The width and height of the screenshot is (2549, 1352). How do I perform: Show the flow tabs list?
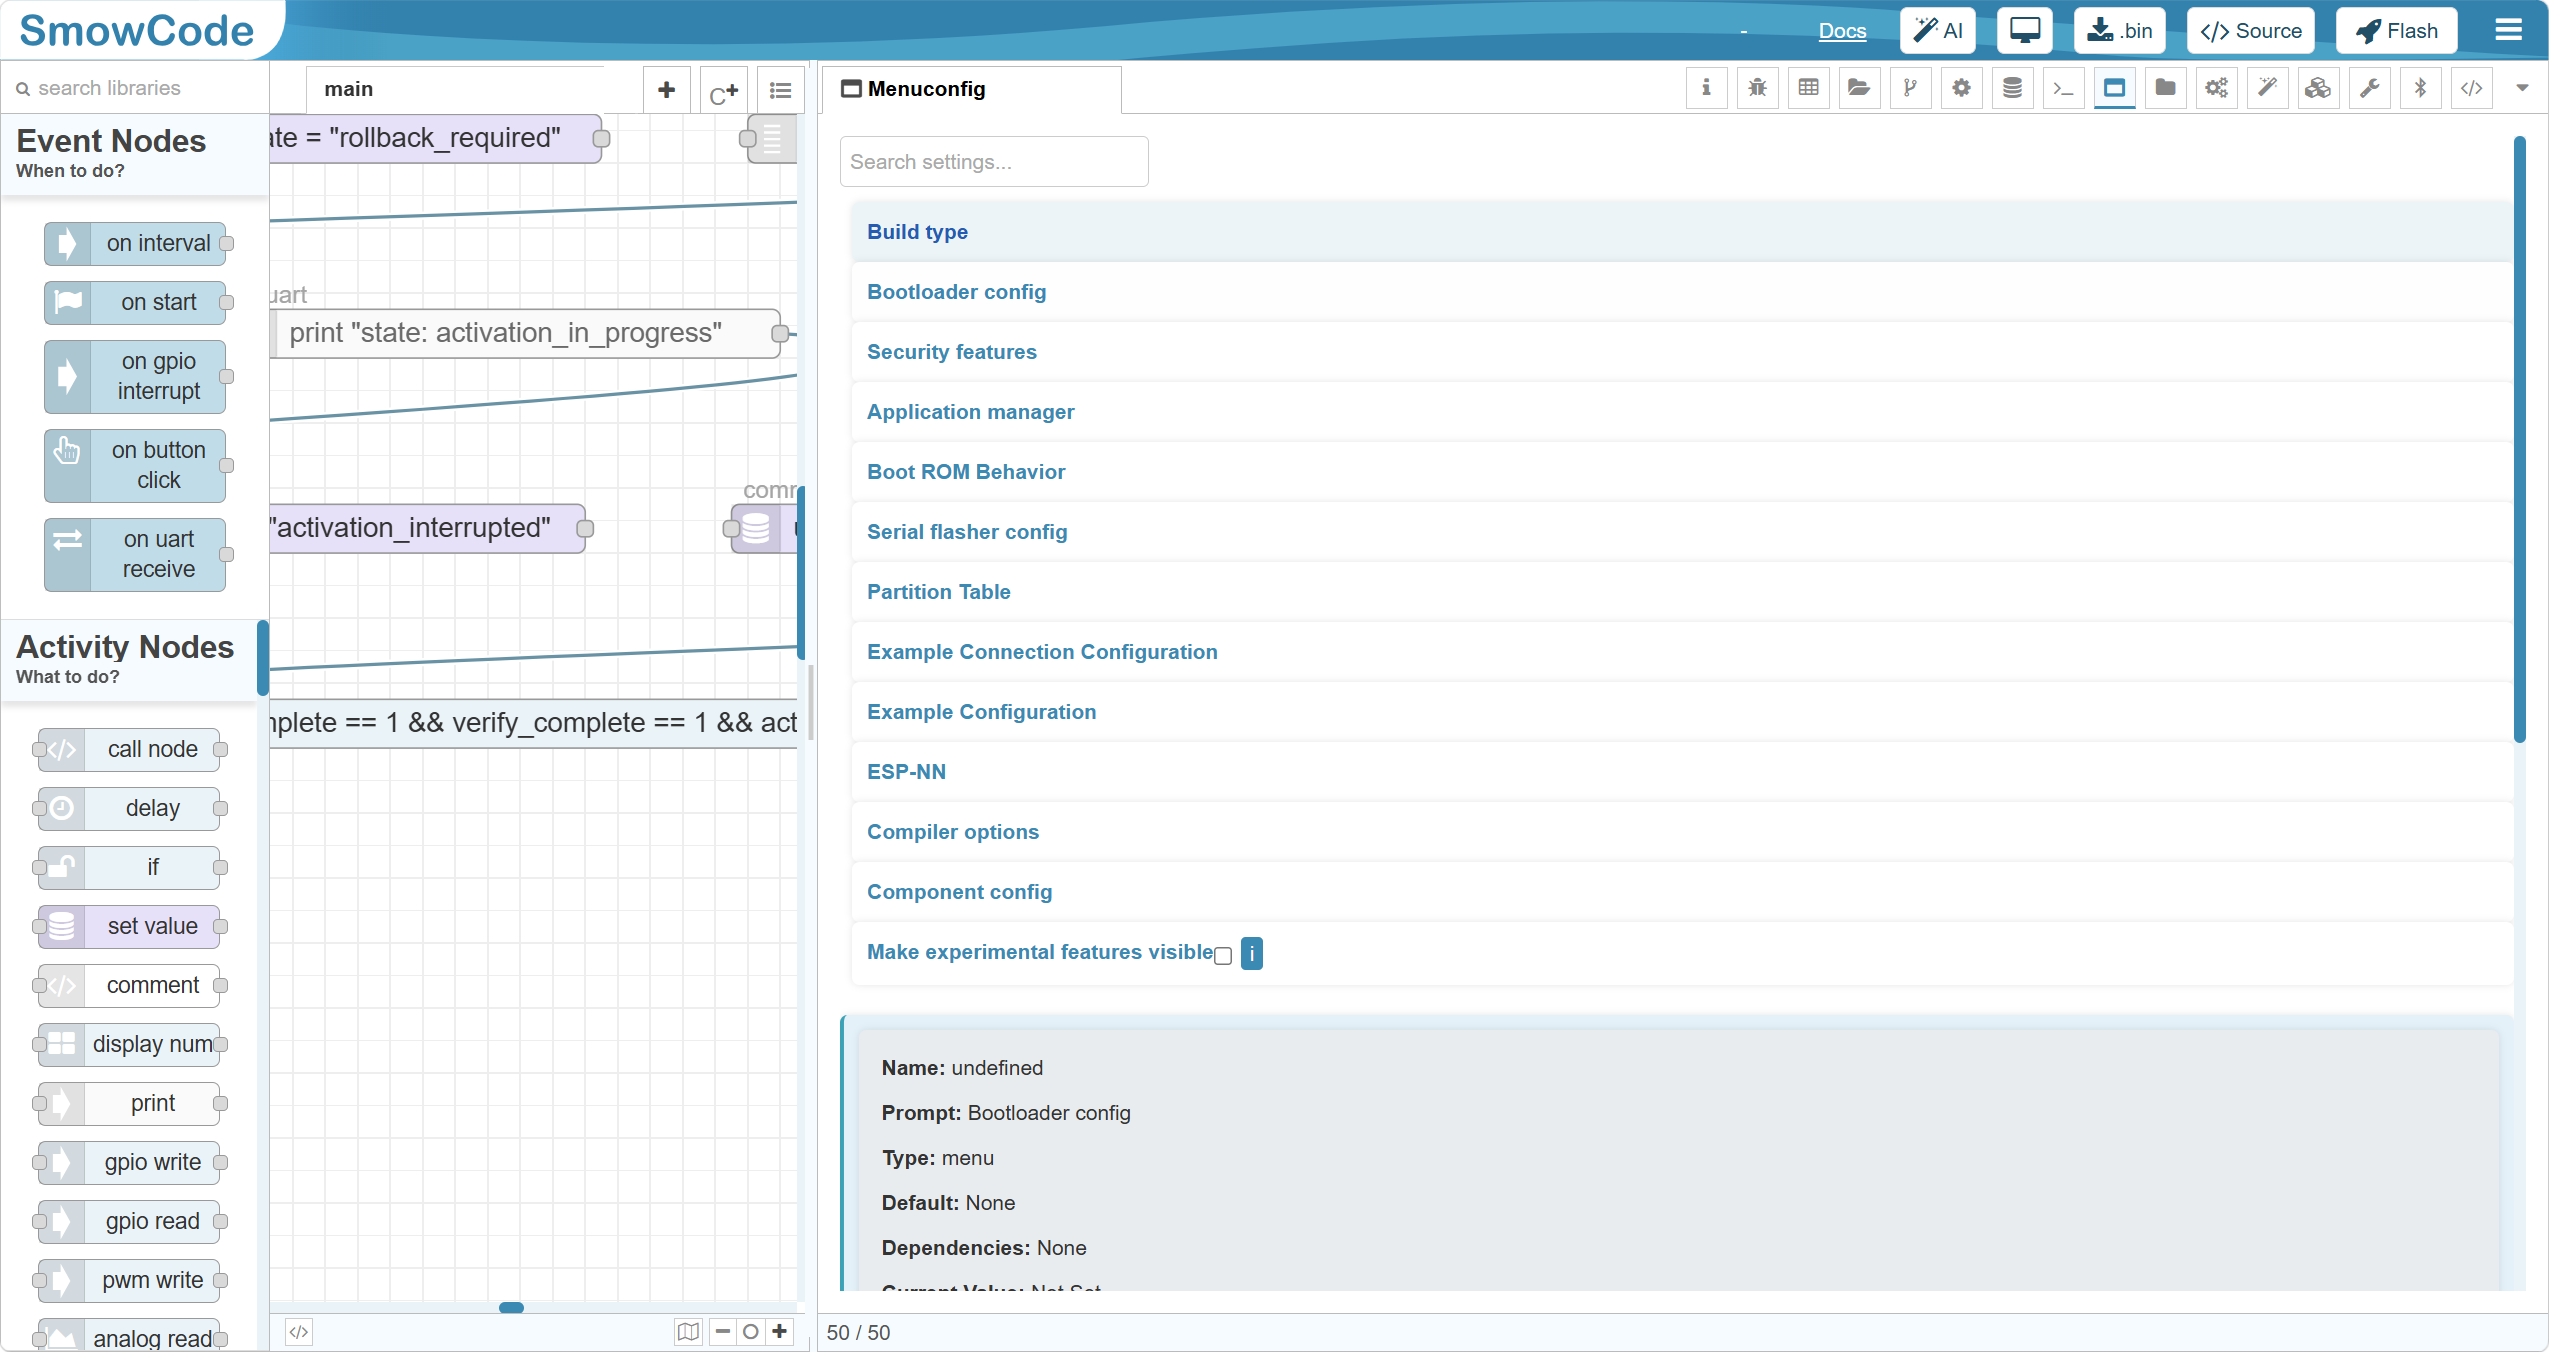780,90
